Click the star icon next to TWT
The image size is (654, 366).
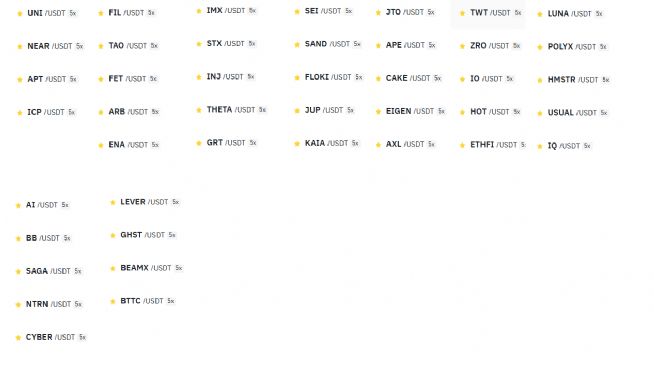pos(462,14)
